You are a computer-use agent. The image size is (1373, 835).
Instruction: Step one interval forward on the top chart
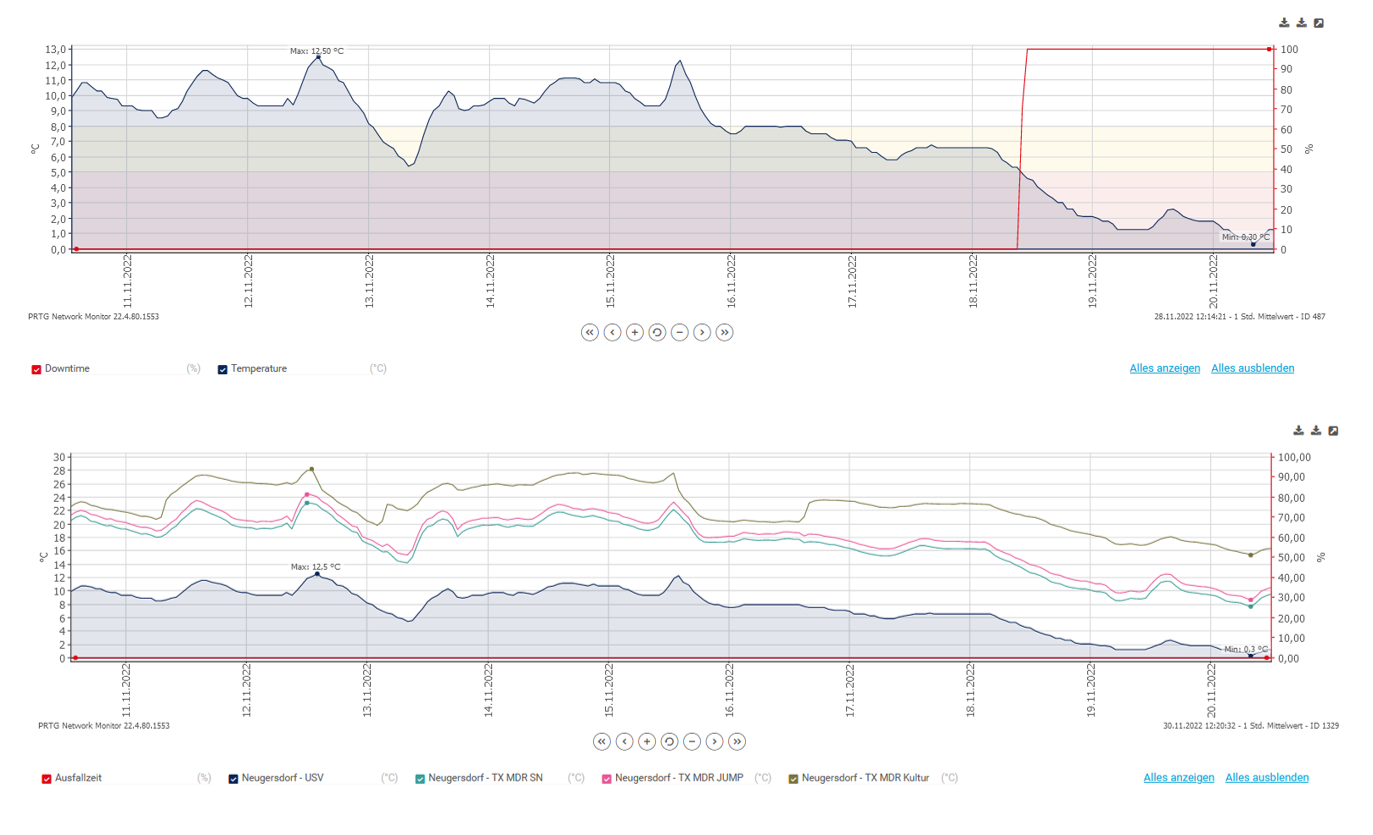click(702, 332)
